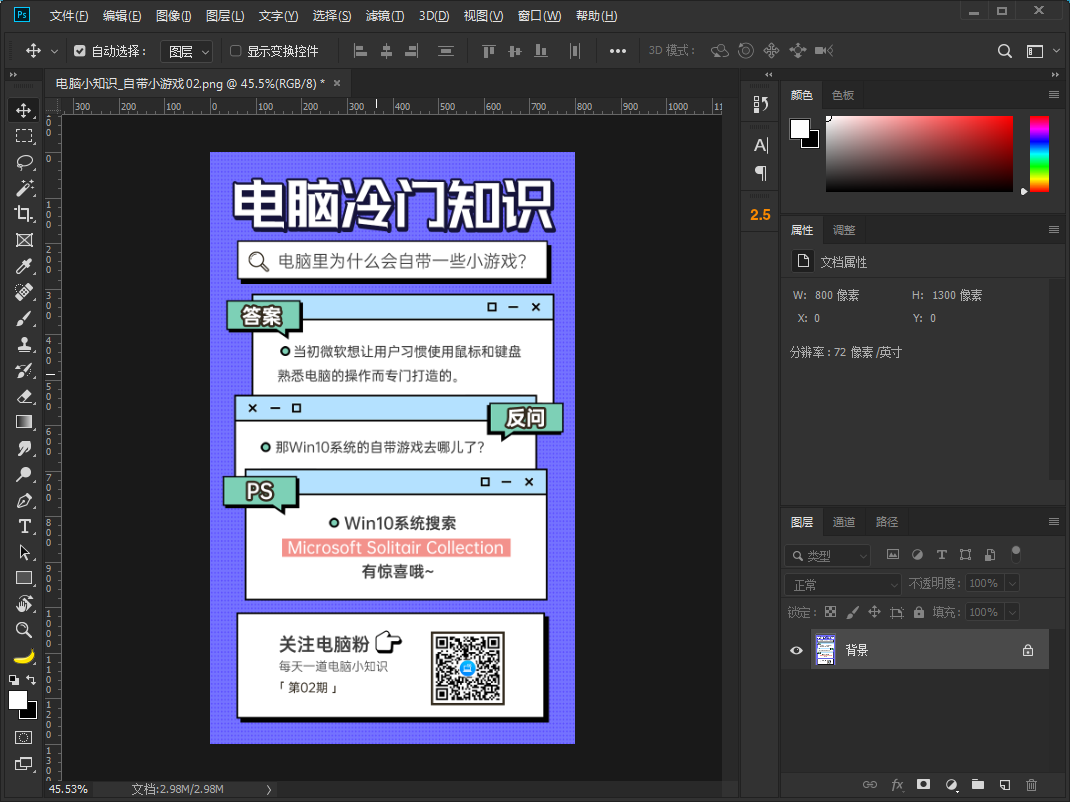1070x802 pixels.
Task: Open the 滤镜(T) menu
Action: pos(385,16)
